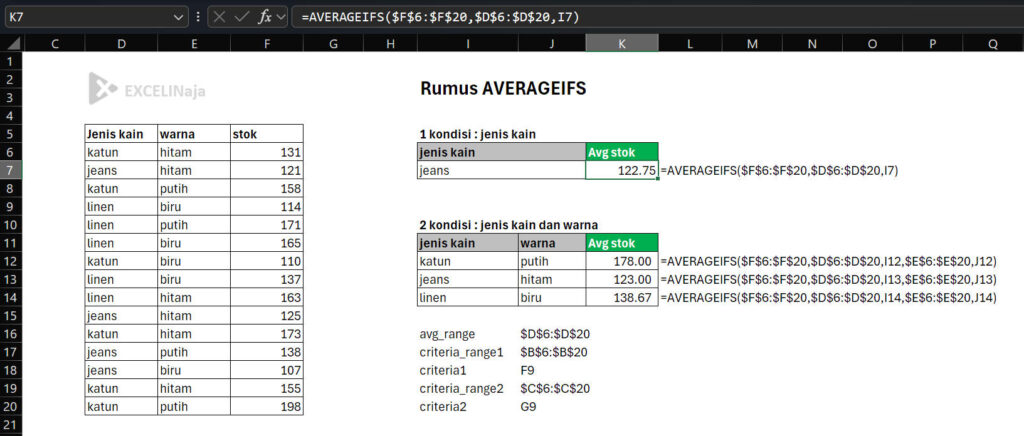Select the cell with stock value 171

[x=267, y=225]
